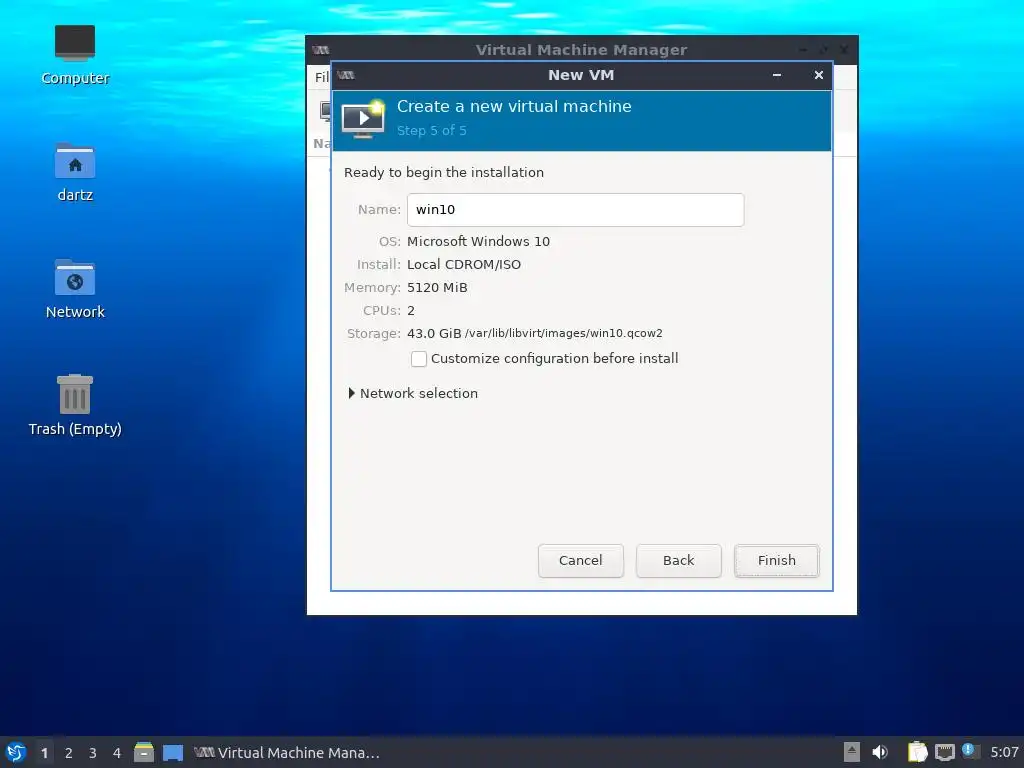Viewport: 1024px width, 768px height.
Task: Click the Memory value 5120 MiB
Action: pos(437,287)
